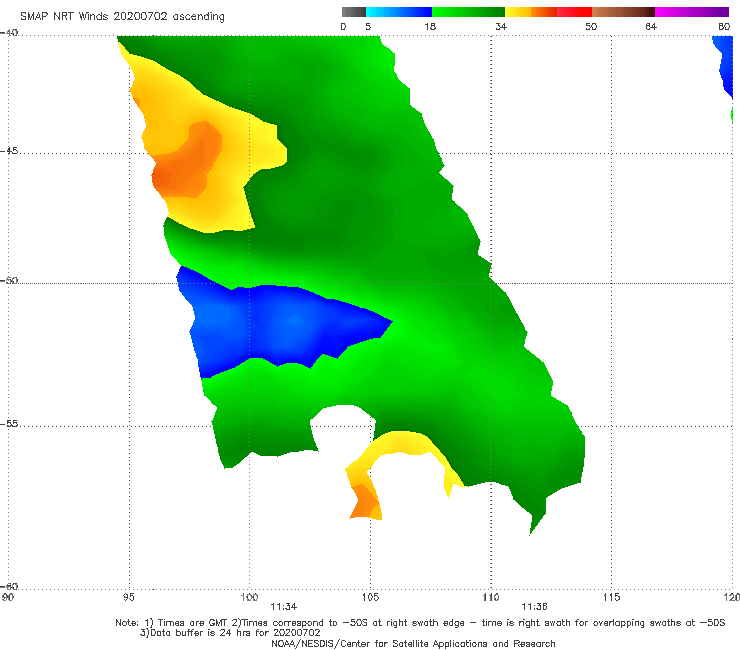The image size is (740, 650).
Task: Click the blue low-wind region near 51S
Action: (283, 323)
